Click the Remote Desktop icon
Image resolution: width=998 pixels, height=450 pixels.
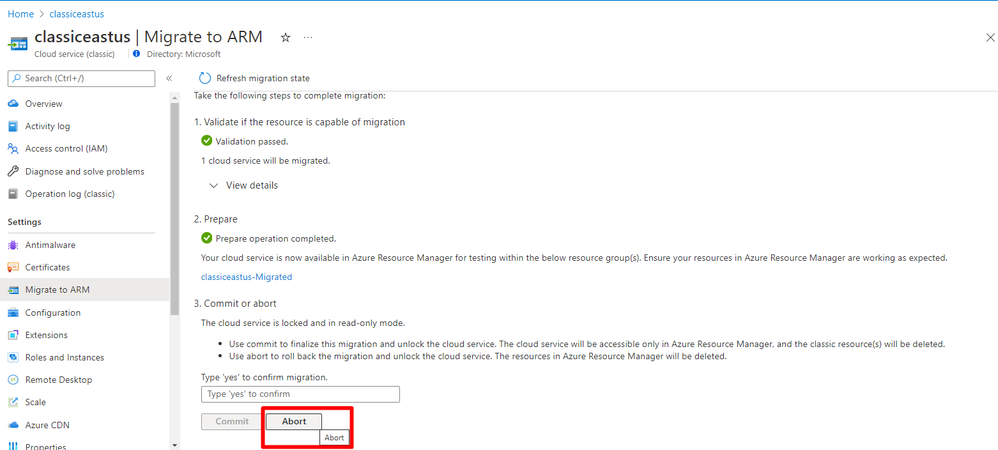pyautogui.click(x=13, y=380)
